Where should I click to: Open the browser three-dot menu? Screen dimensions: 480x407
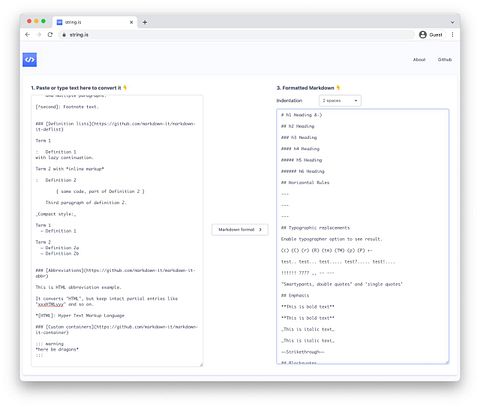point(452,35)
